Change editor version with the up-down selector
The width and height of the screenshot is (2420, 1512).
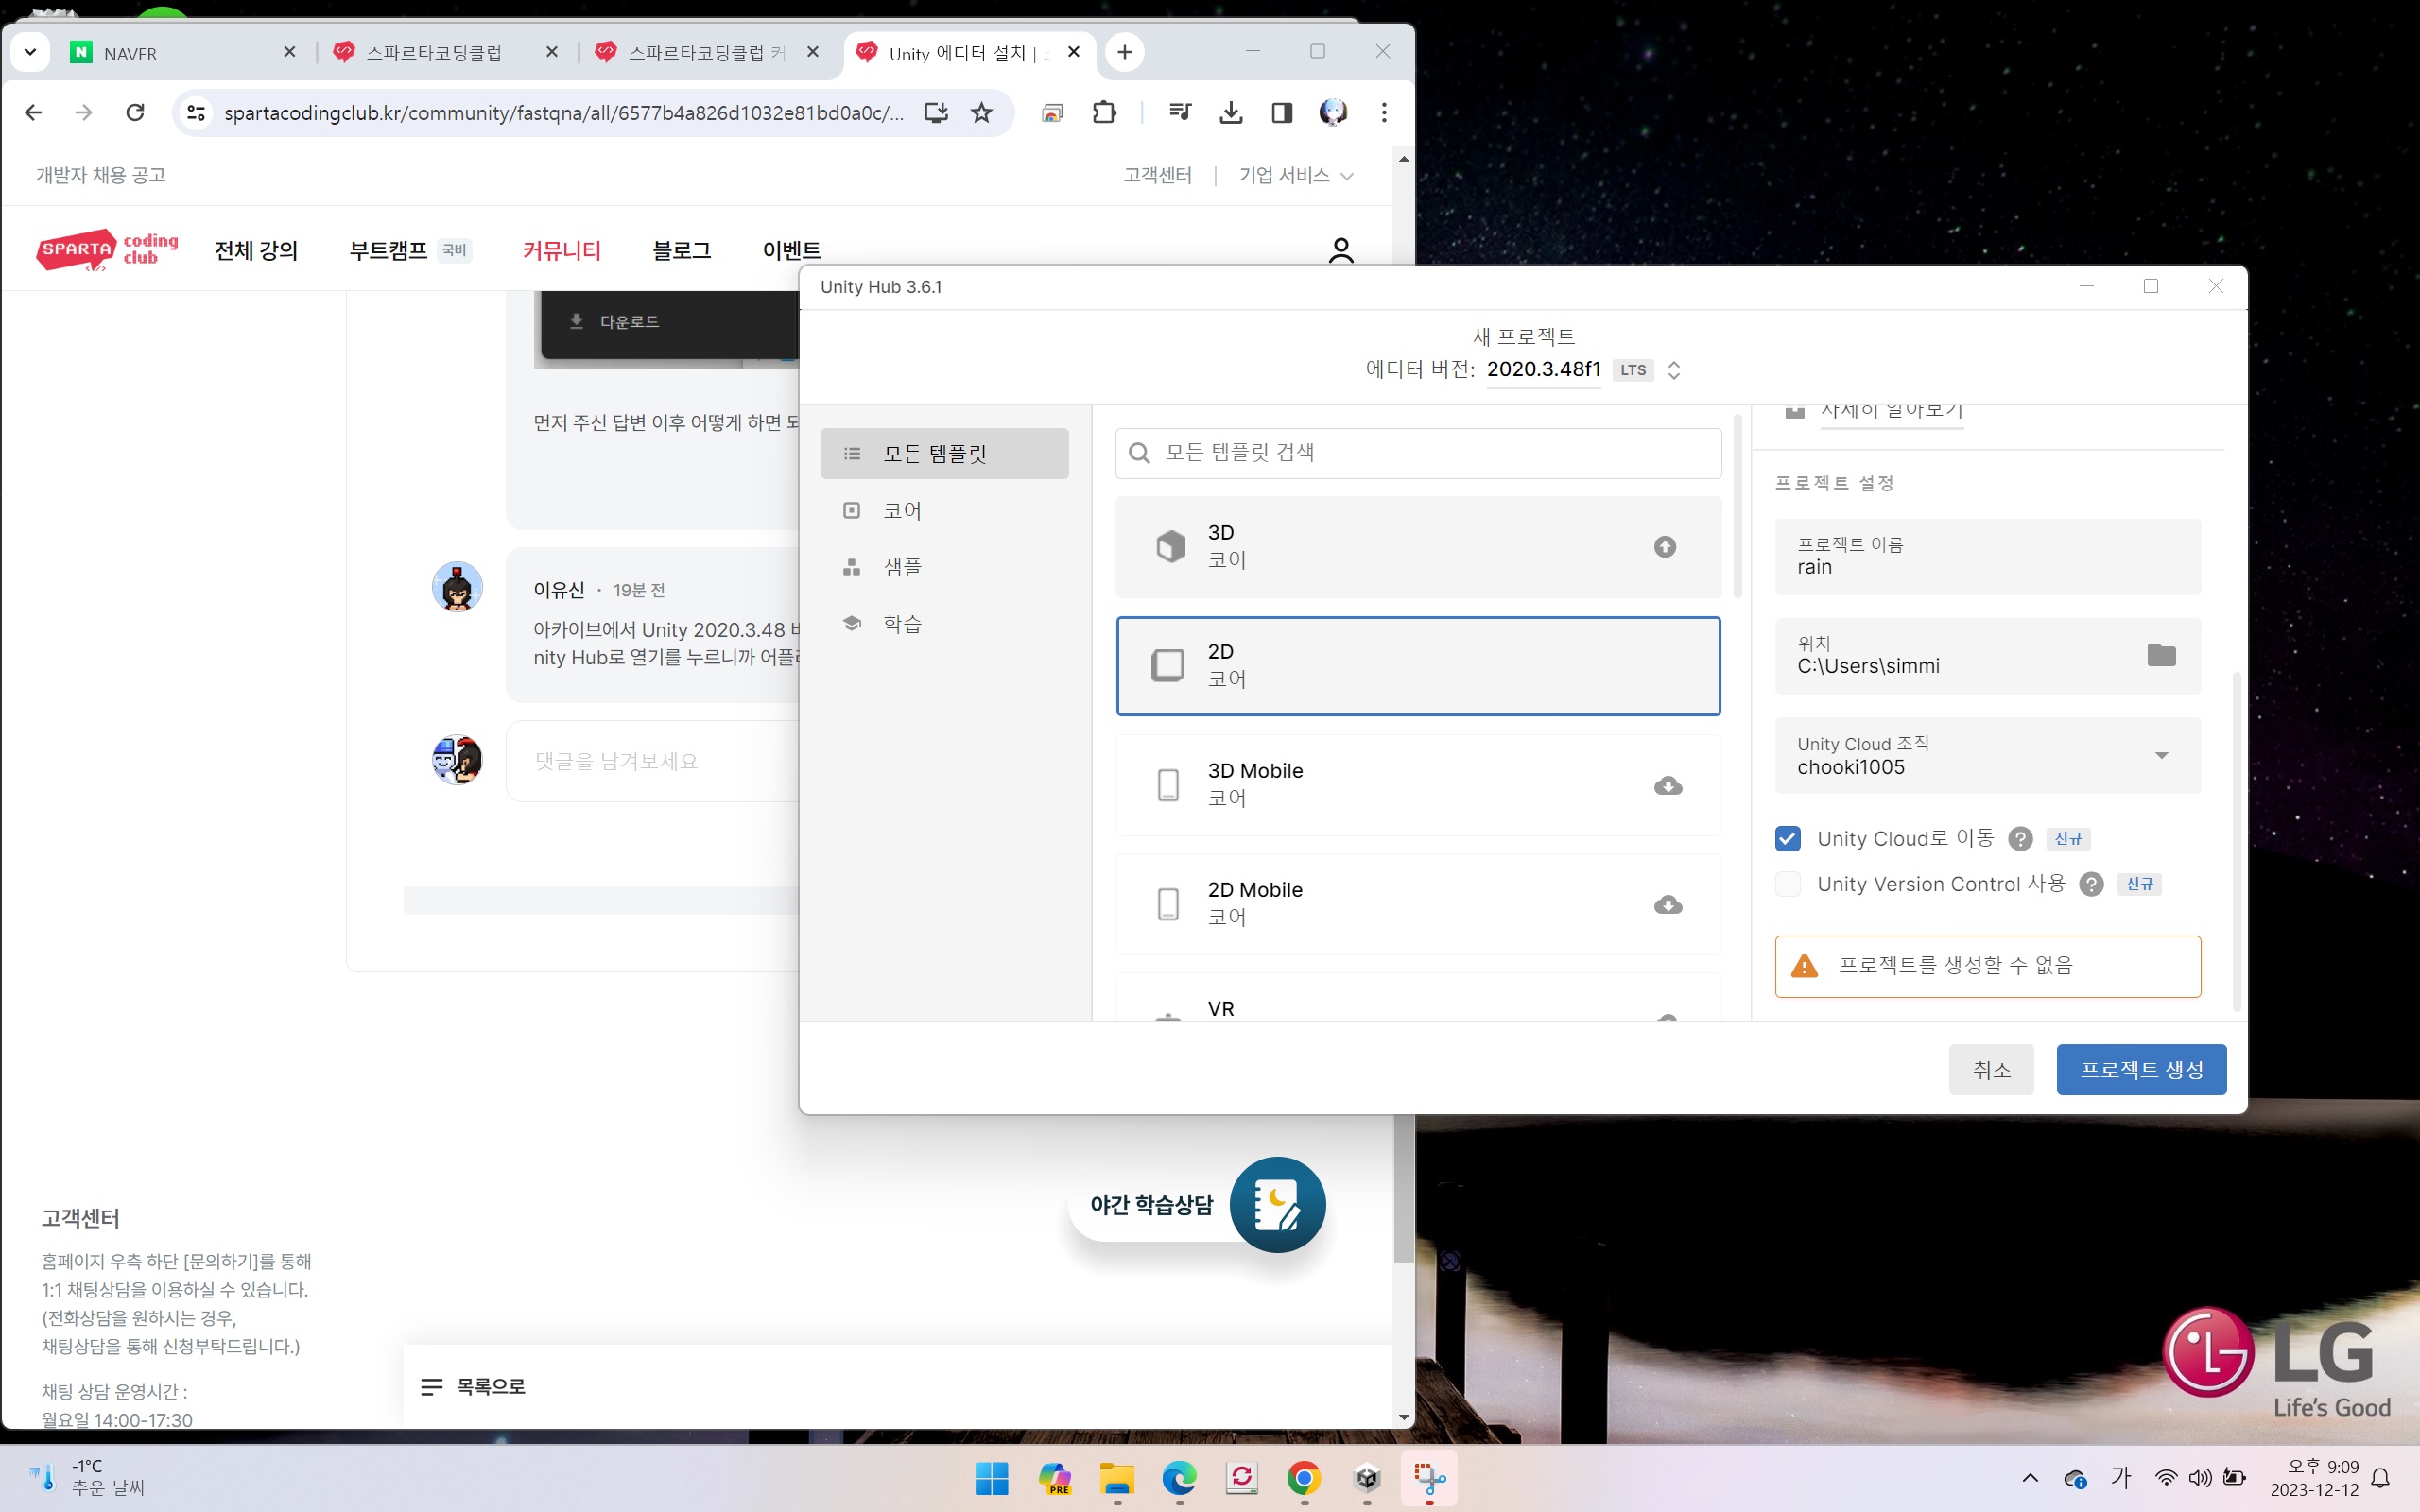click(1674, 370)
